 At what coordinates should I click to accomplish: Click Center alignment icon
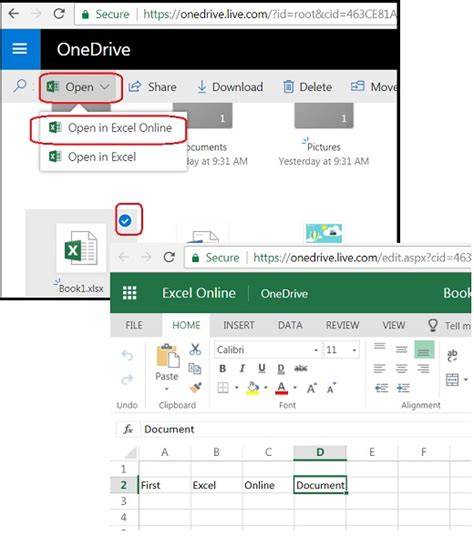pos(401,368)
